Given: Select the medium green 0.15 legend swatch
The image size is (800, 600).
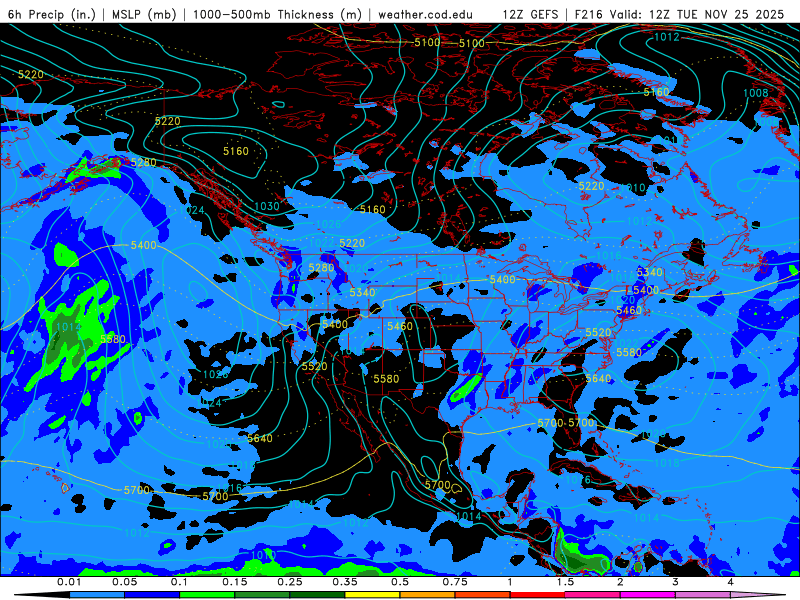Looking at the screenshot, I should 262,595.
